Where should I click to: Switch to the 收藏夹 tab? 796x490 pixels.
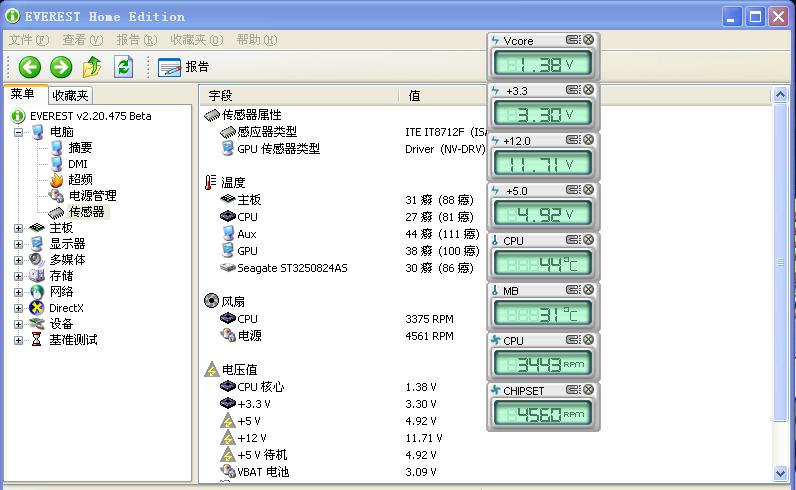(x=70, y=96)
